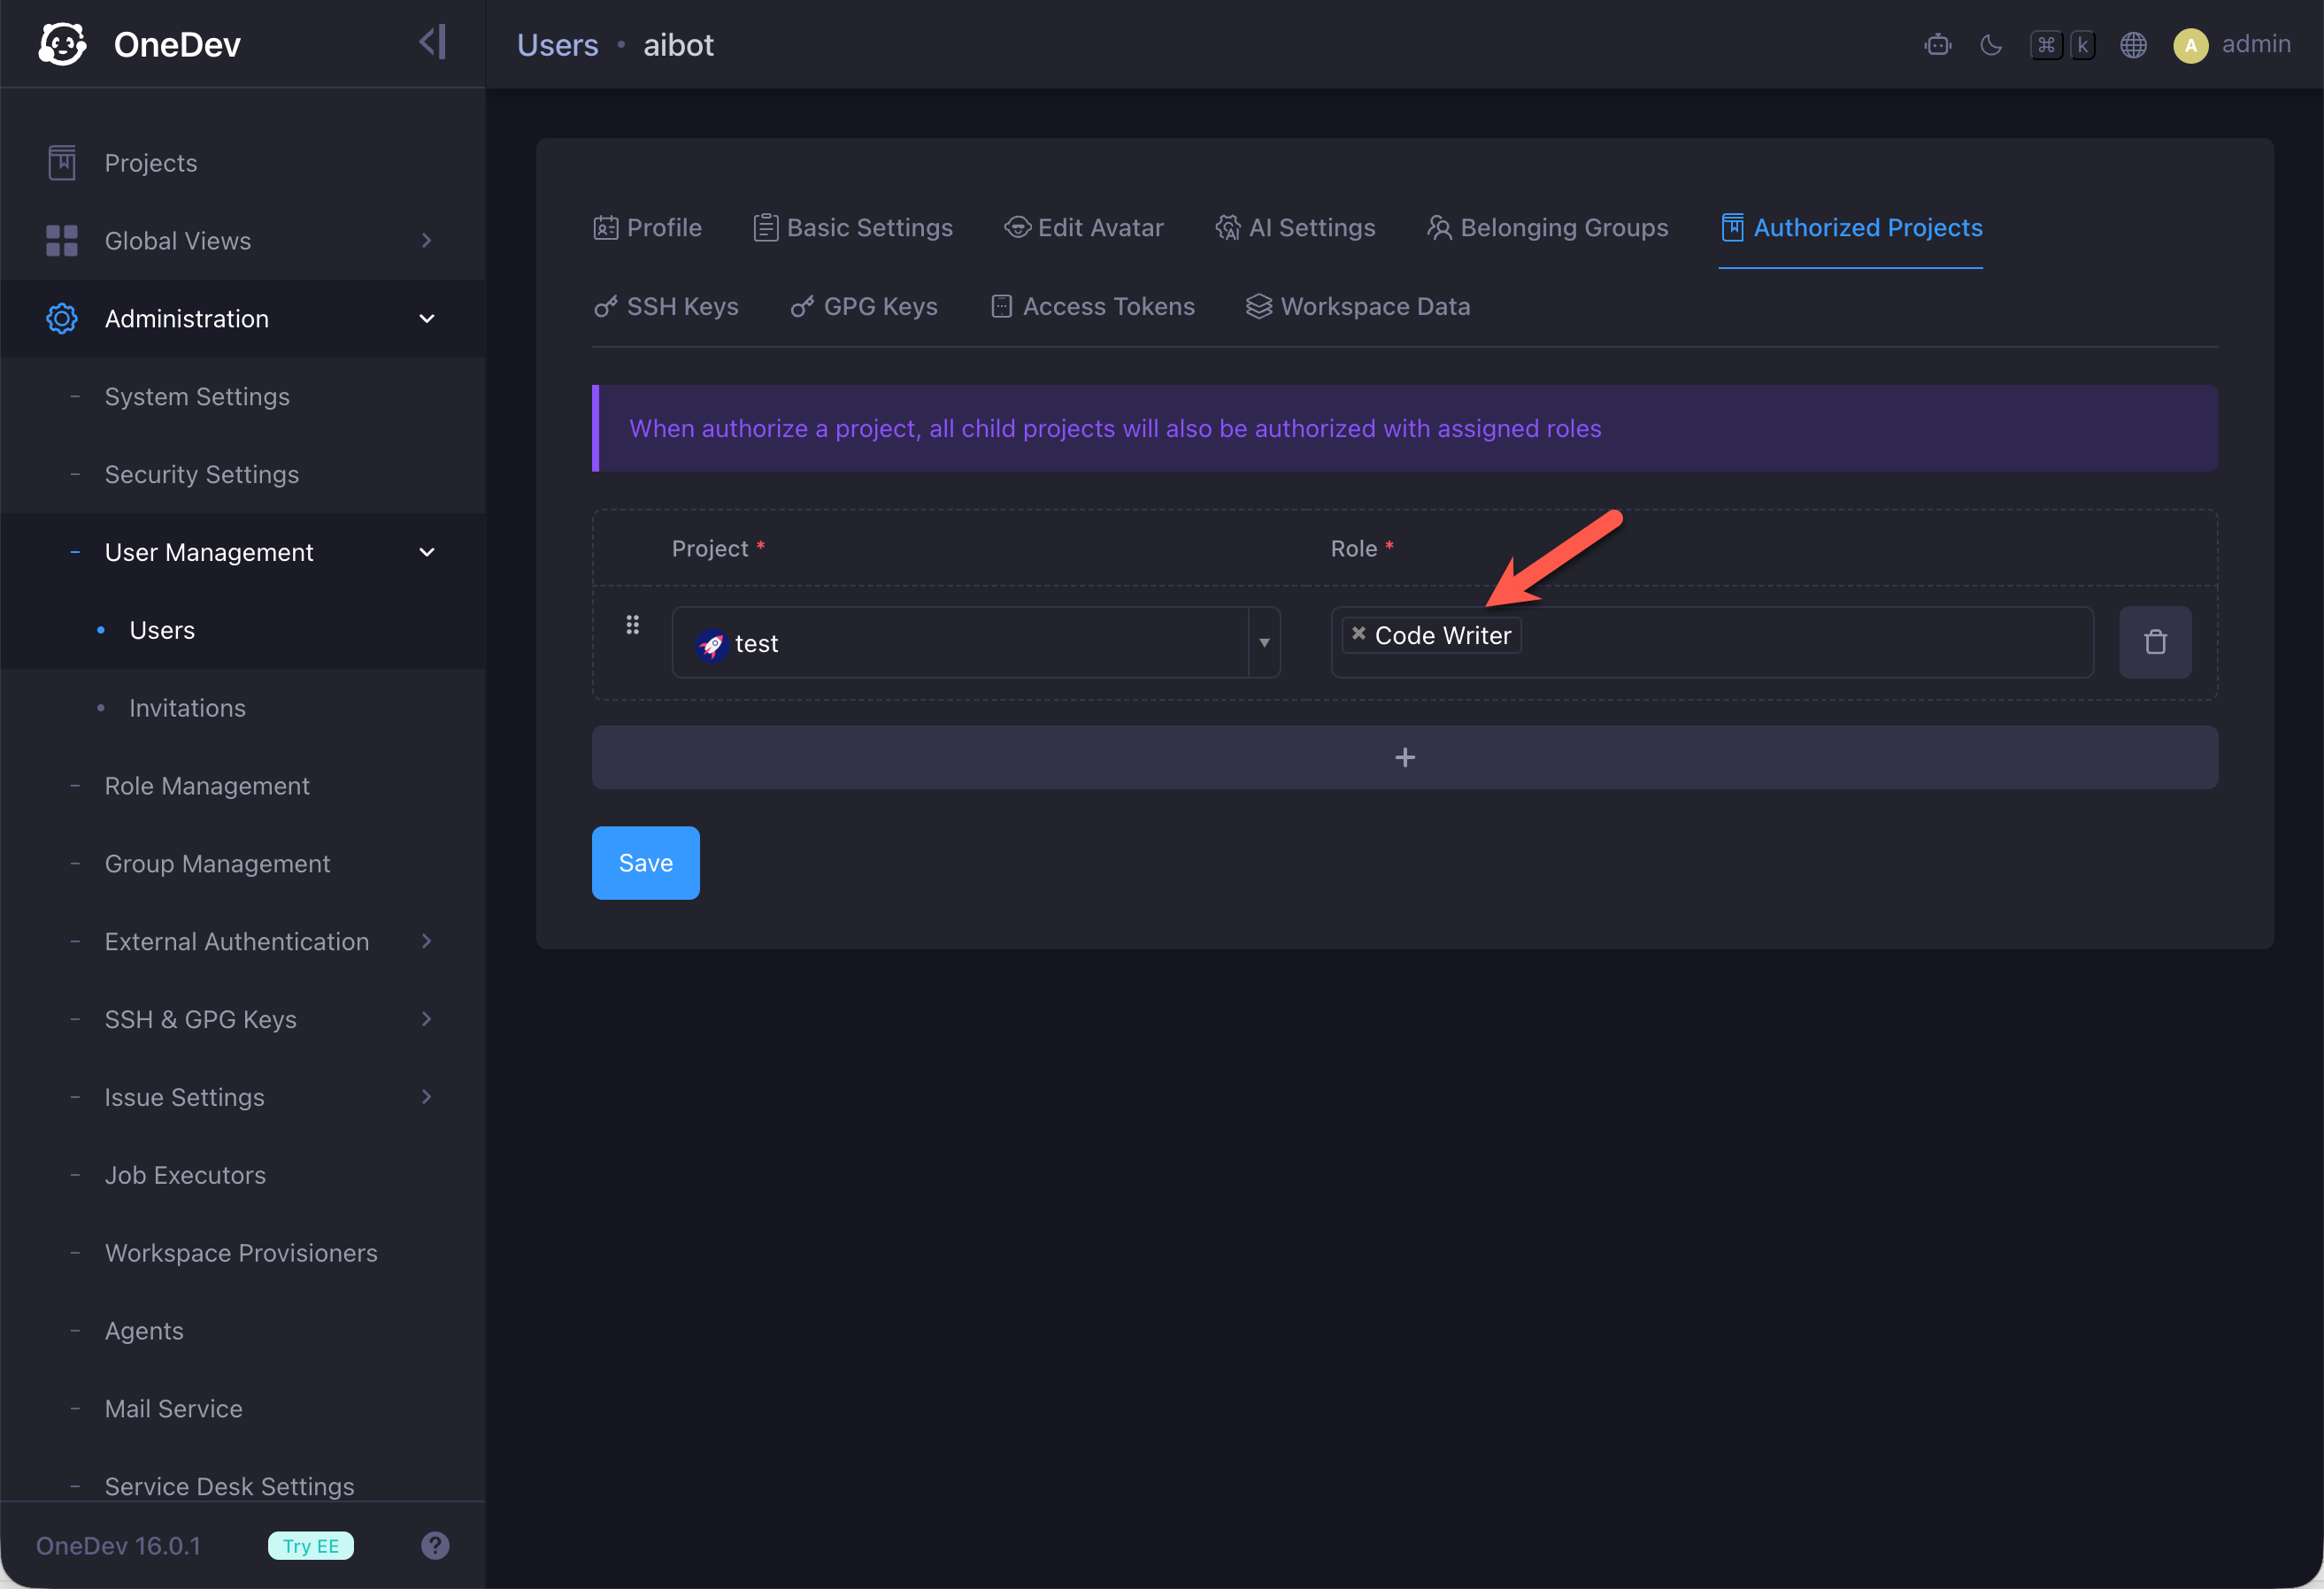Open System Settings

pos(197,396)
